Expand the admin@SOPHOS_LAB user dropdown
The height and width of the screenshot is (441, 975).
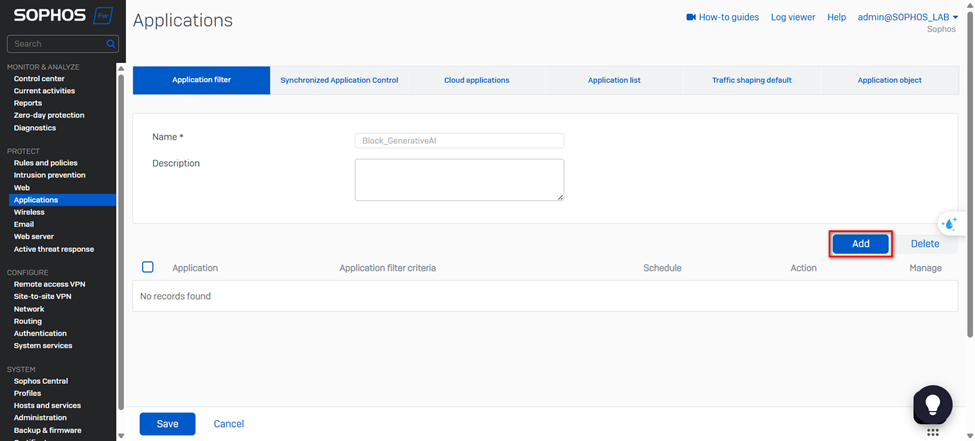coord(907,17)
